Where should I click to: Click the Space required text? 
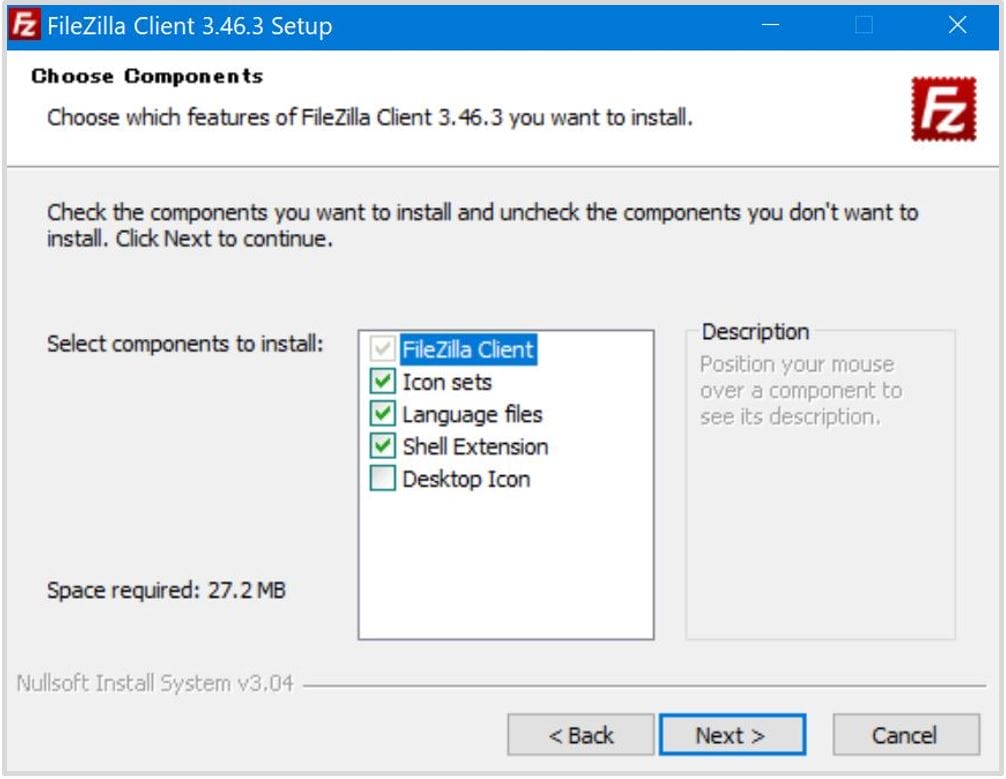click(x=165, y=590)
